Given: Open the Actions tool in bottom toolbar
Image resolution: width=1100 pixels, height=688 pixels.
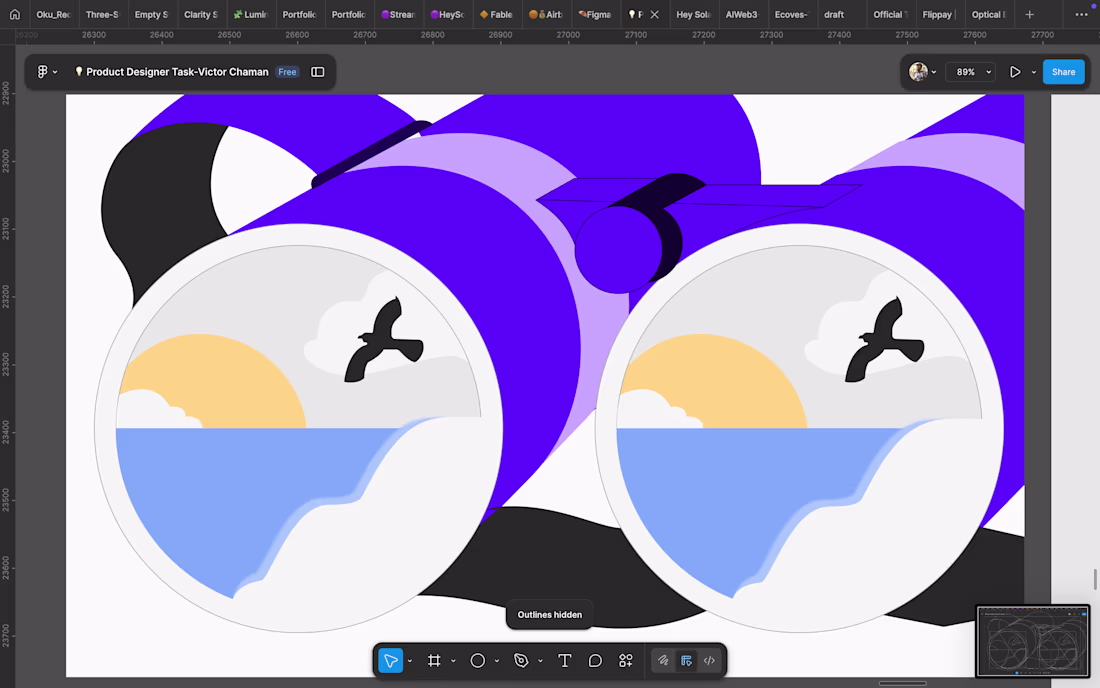Looking at the screenshot, I should tap(626, 661).
